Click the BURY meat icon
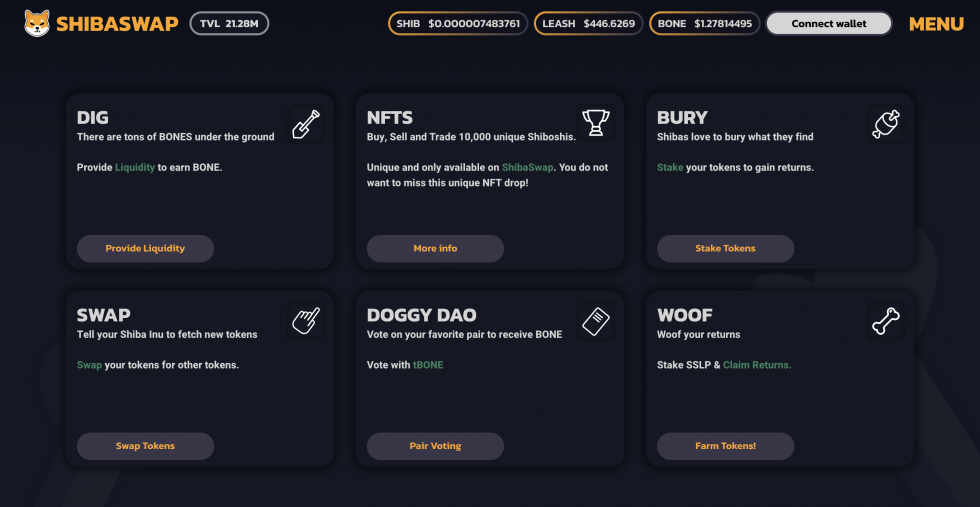The width and height of the screenshot is (980, 507). [885, 124]
